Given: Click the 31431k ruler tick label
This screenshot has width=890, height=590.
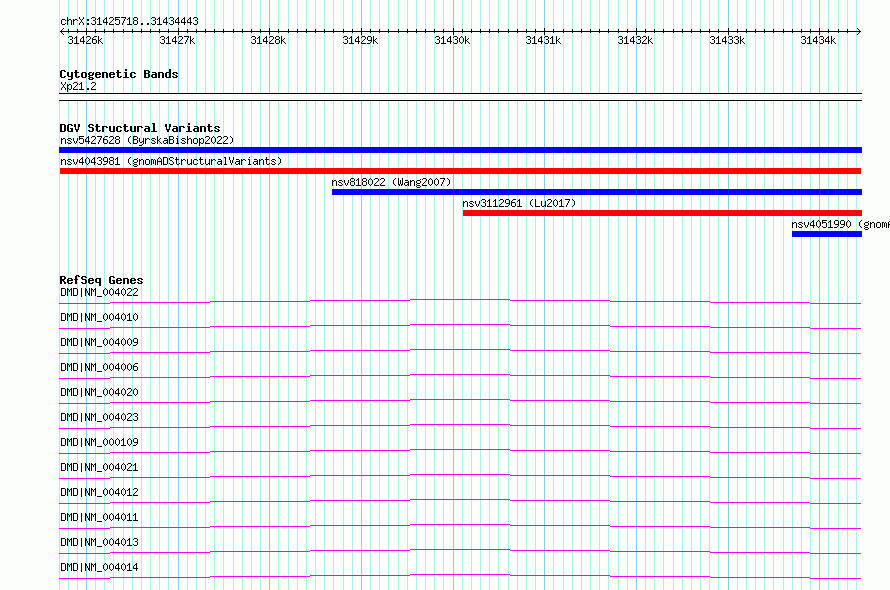Looking at the screenshot, I should tap(543, 40).
